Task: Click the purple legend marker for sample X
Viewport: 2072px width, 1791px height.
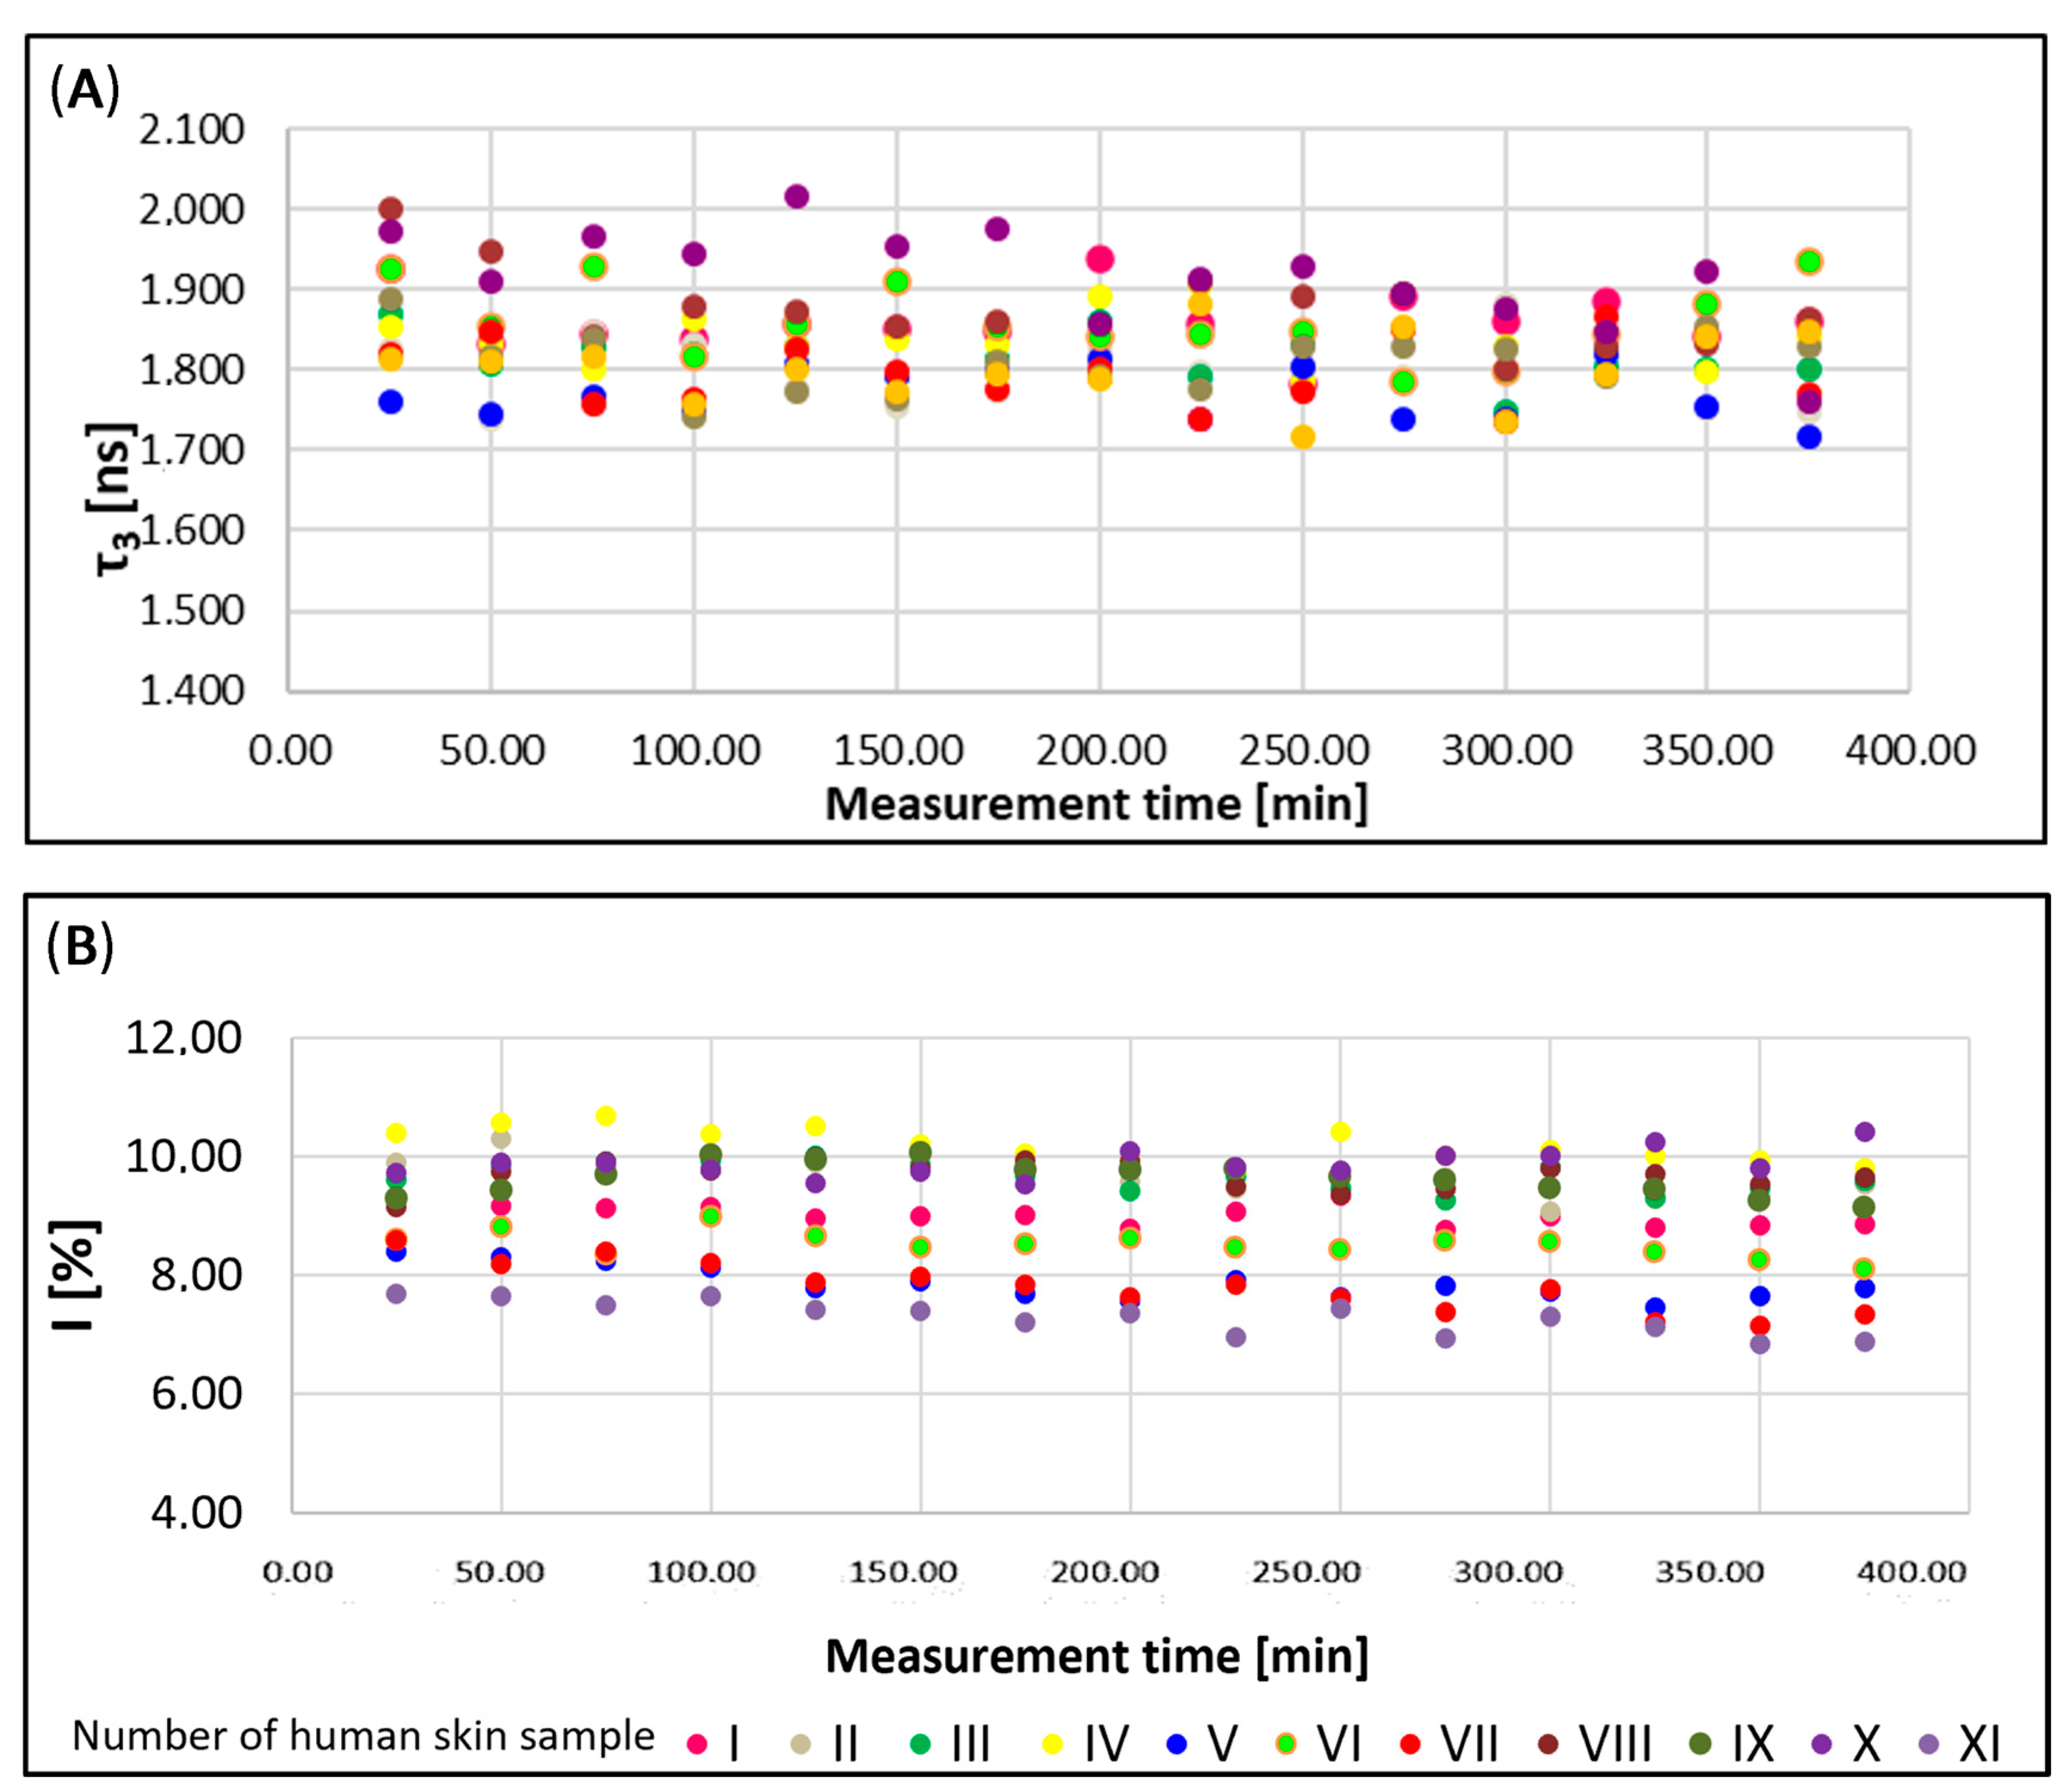Action: (1822, 1743)
